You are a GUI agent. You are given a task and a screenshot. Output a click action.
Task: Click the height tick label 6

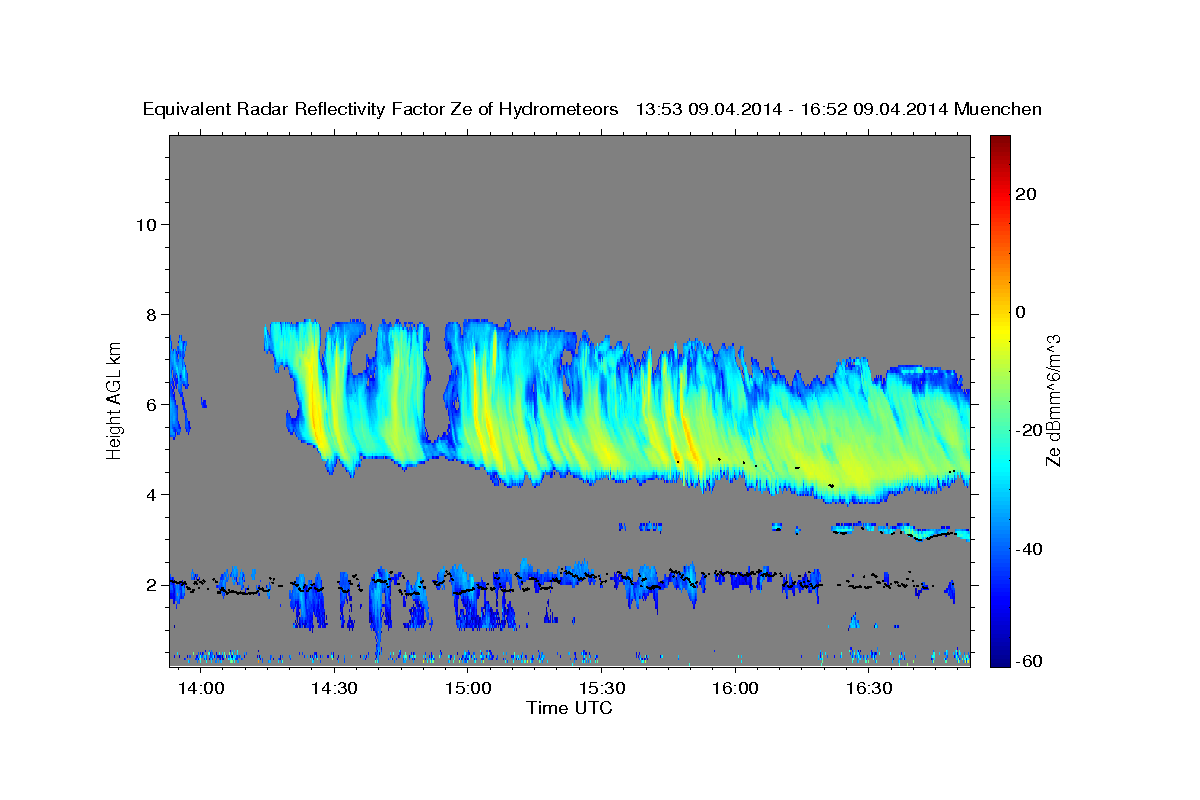coord(150,404)
